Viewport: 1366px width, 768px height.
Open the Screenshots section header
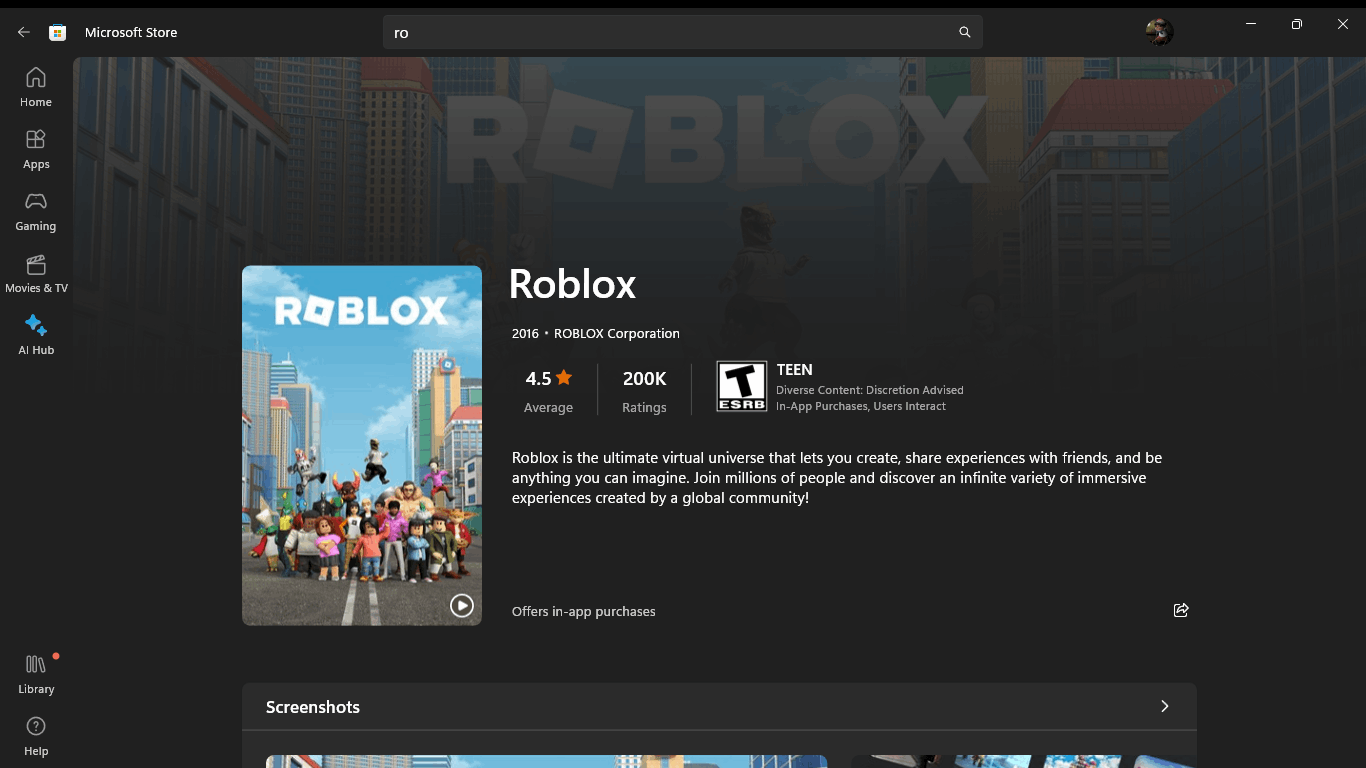pos(719,707)
